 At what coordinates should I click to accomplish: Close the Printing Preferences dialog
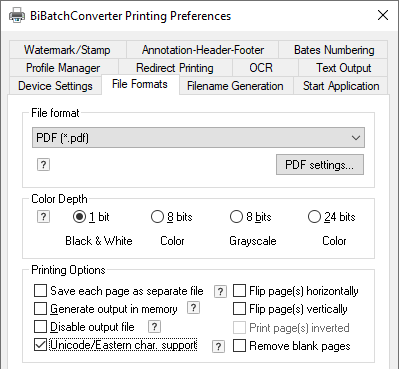tap(383, 15)
